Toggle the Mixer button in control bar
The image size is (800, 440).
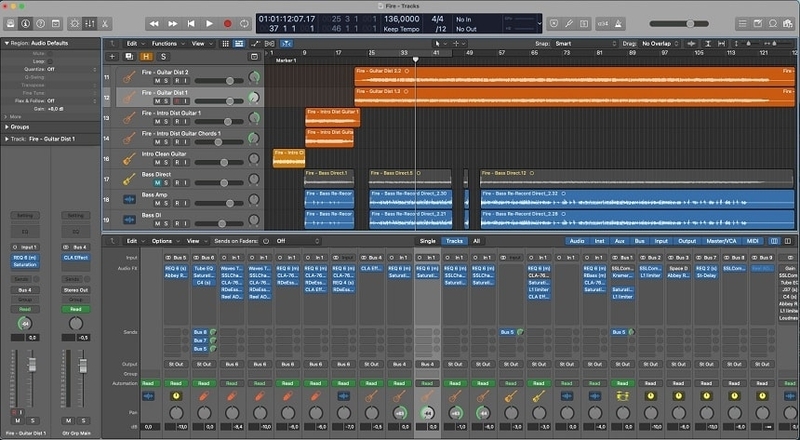(x=90, y=23)
